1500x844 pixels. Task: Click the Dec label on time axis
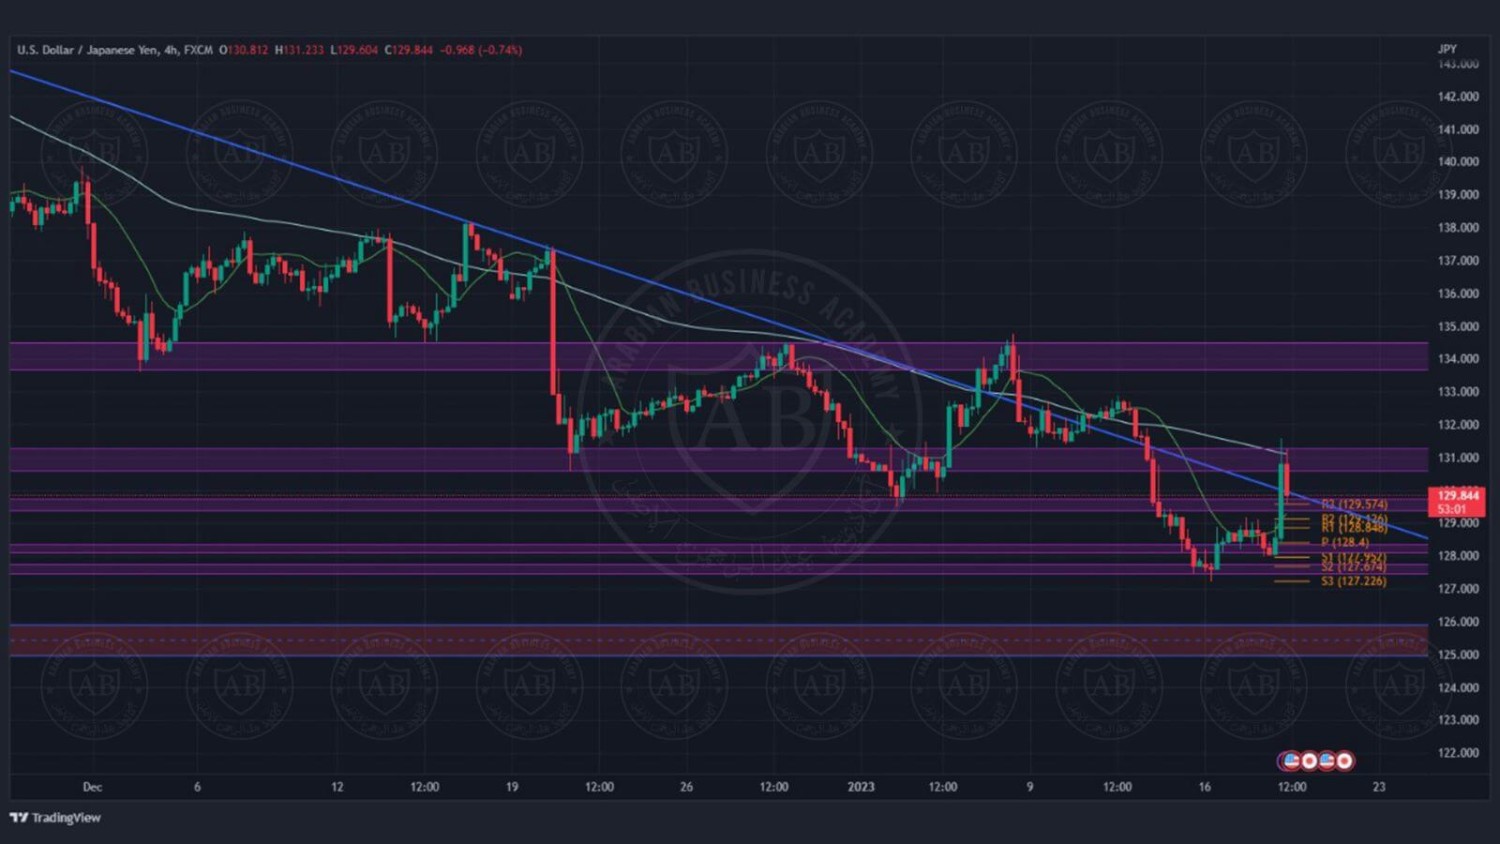point(92,787)
